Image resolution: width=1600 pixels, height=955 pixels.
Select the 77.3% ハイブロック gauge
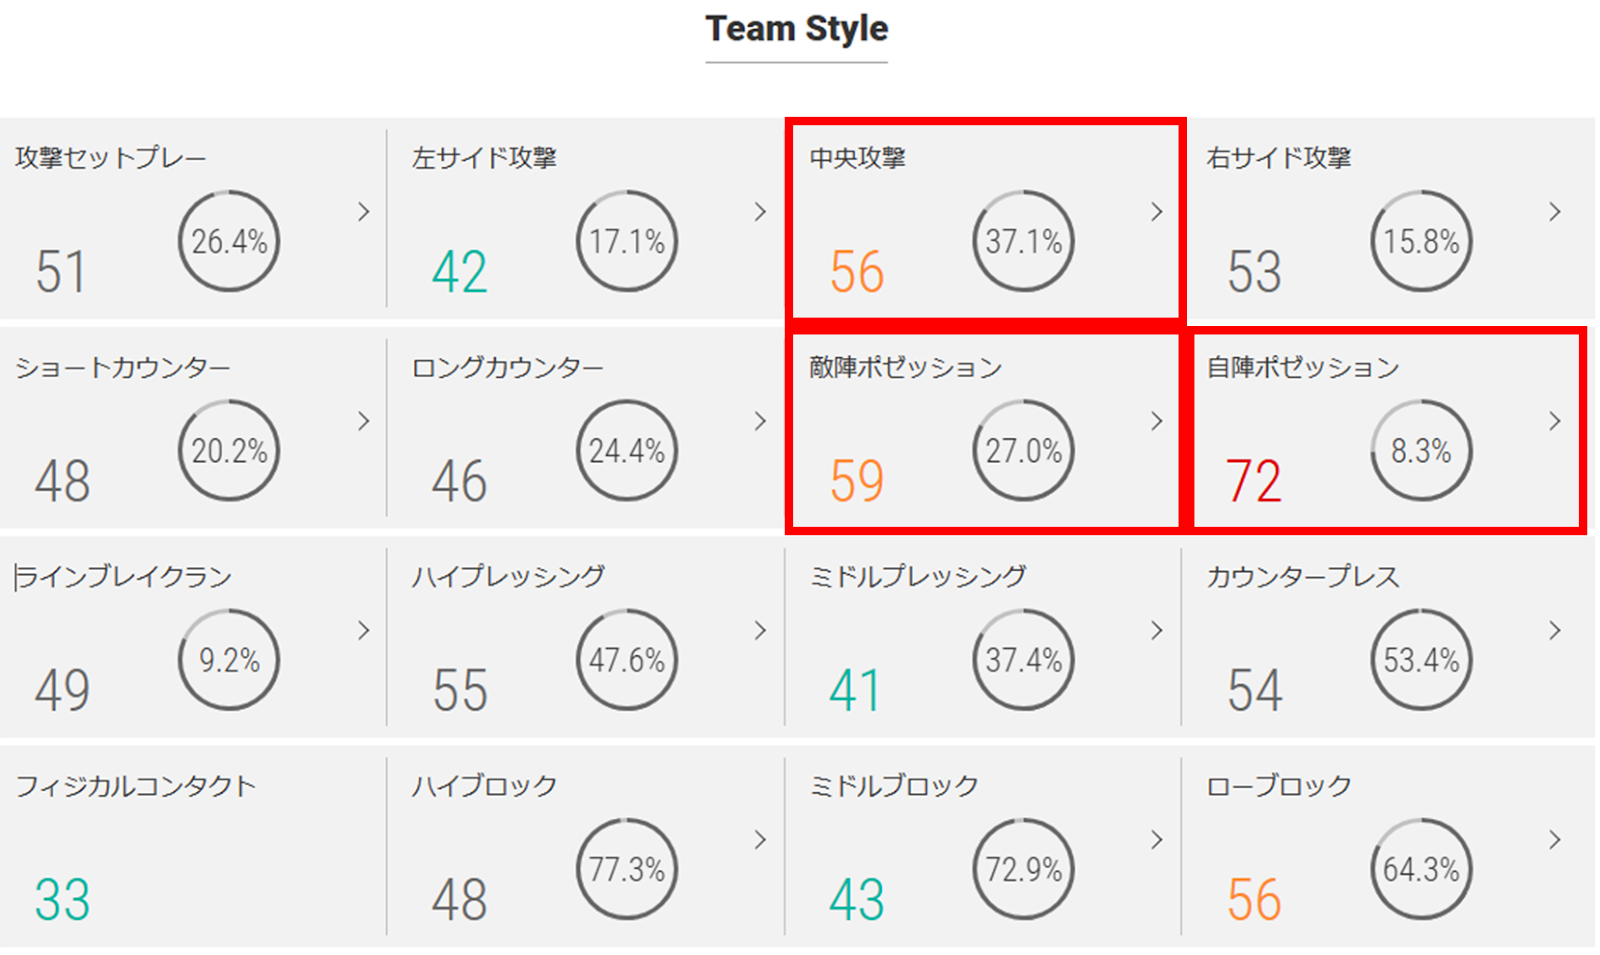[x=627, y=869]
